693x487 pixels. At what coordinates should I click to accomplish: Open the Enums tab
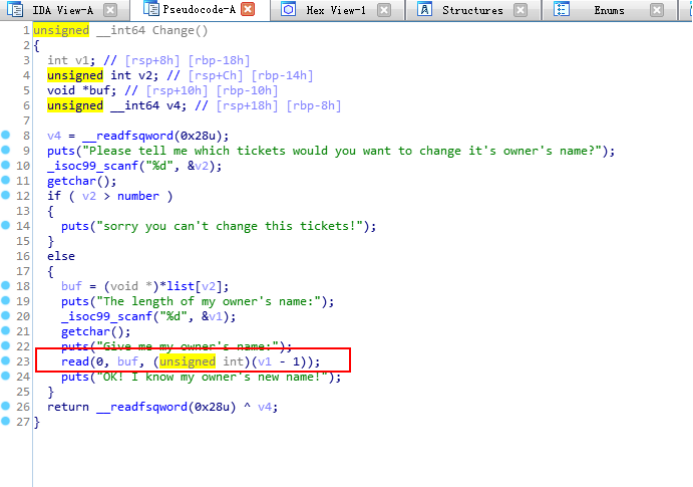pyautogui.click(x=609, y=10)
